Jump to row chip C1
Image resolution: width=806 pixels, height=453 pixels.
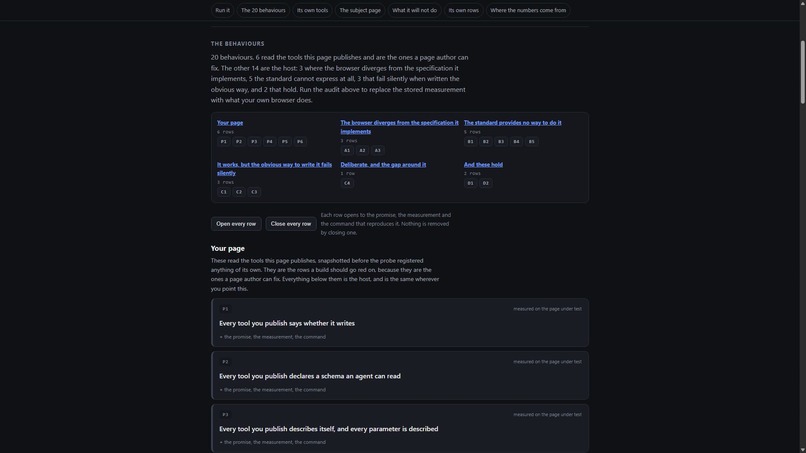click(224, 192)
